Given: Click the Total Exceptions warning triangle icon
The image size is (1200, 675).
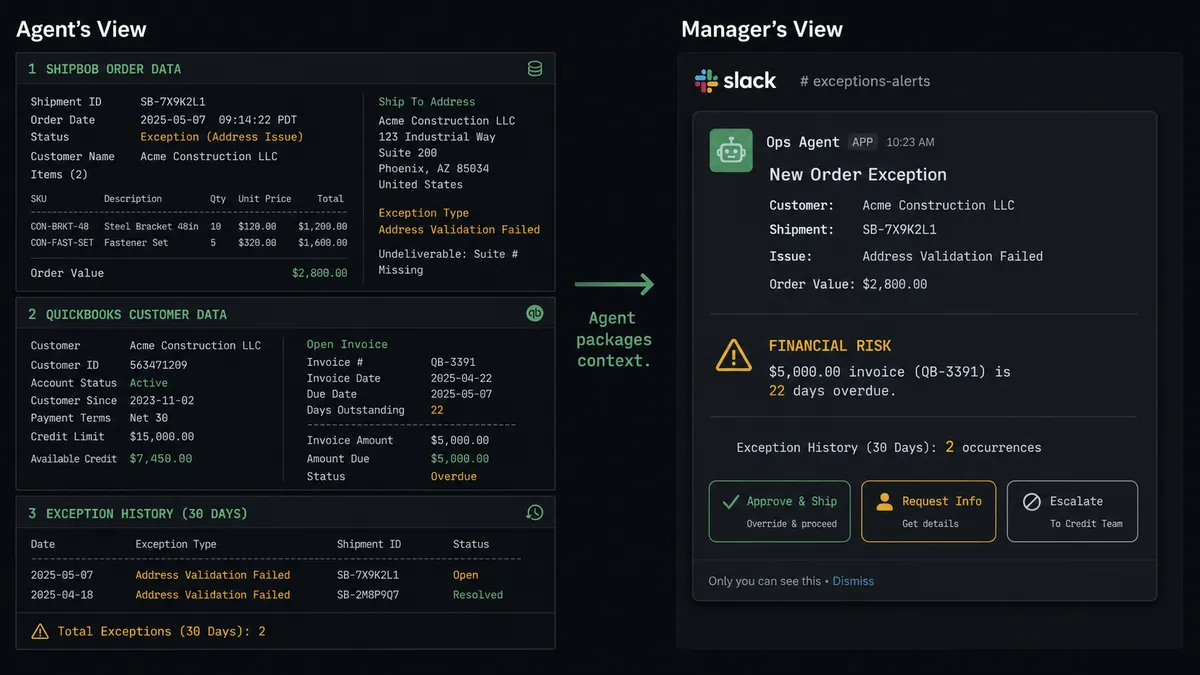Looking at the screenshot, I should (x=40, y=631).
